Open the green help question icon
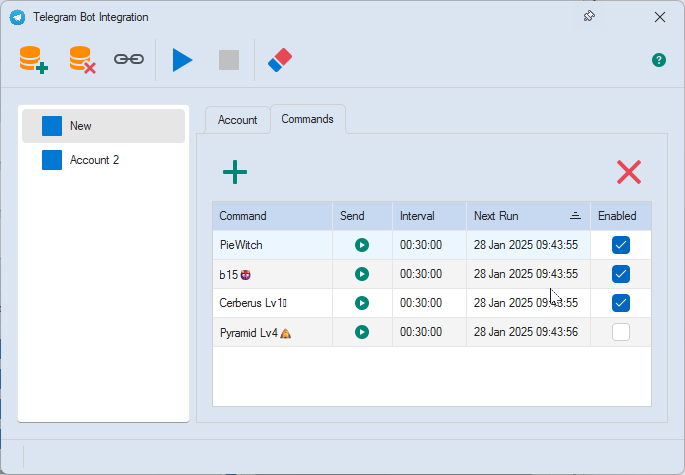This screenshot has height=475, width=685. [659, 60]
